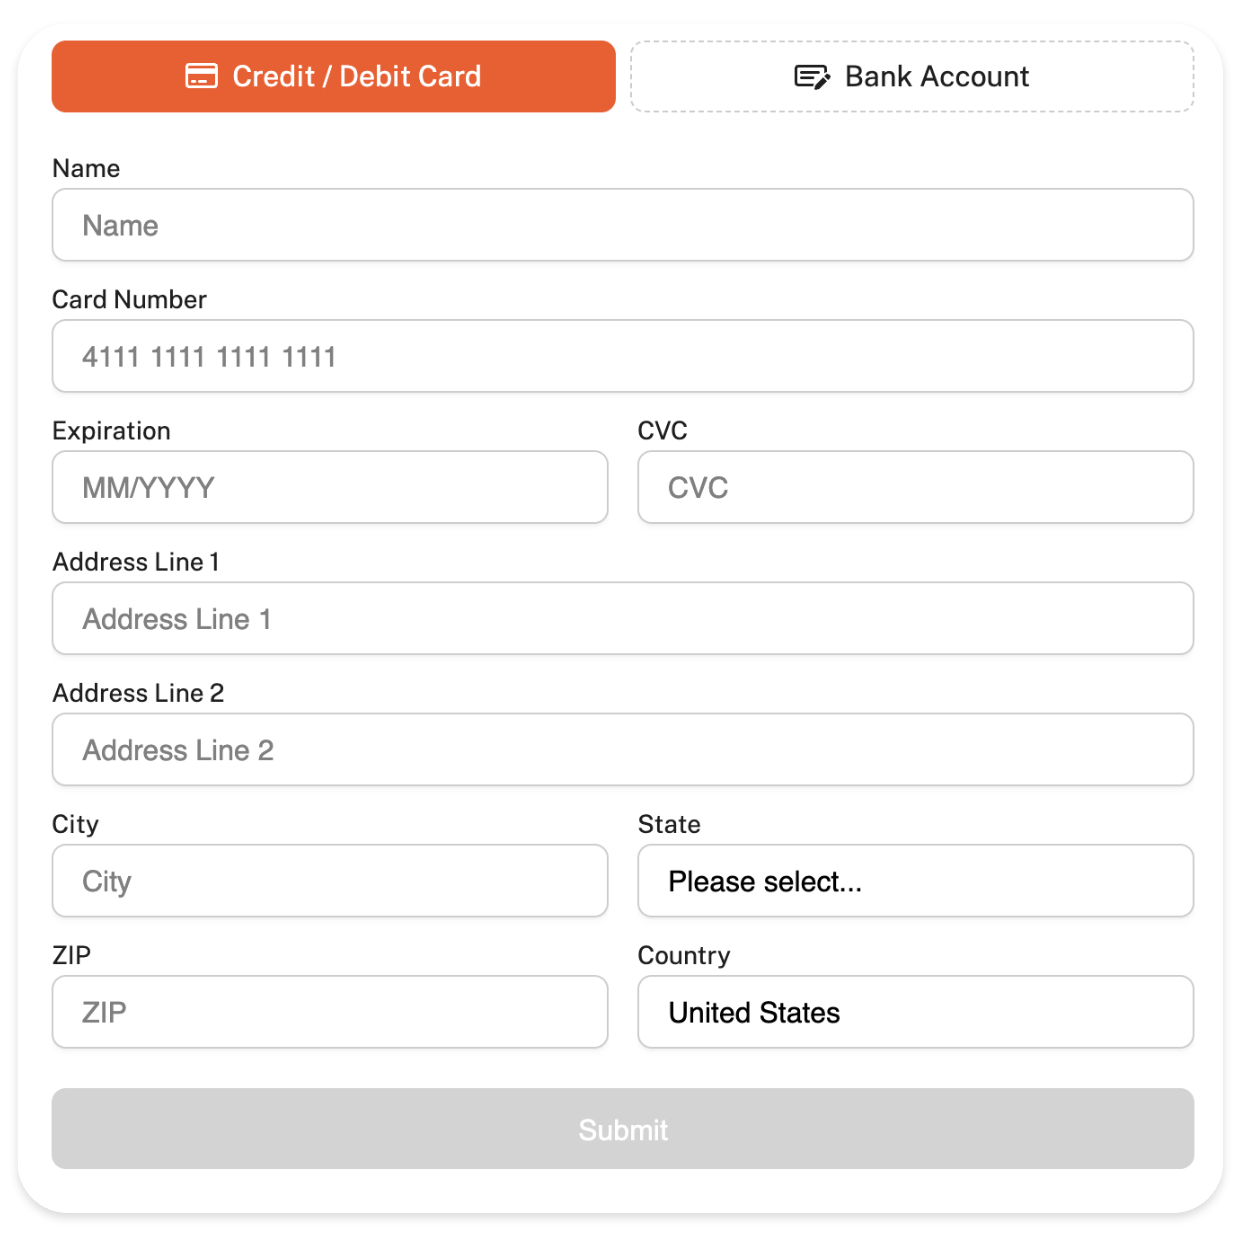
Task: Open the Country dropdown showing United States
Action: (915, 1012)
